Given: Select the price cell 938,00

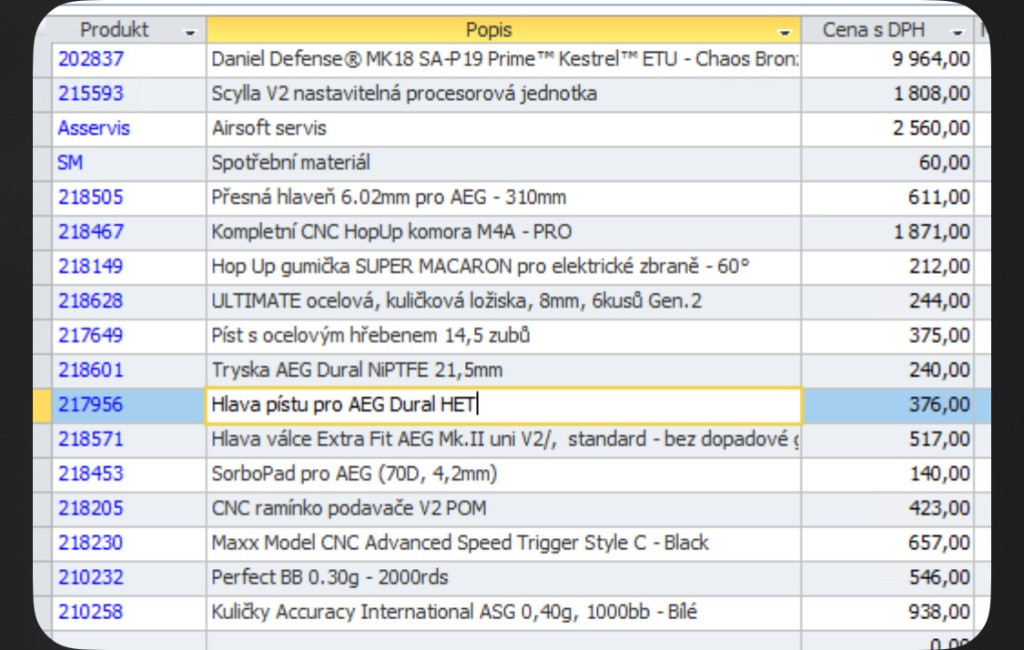Looking at the screenshot, I should tap(938, 612).
